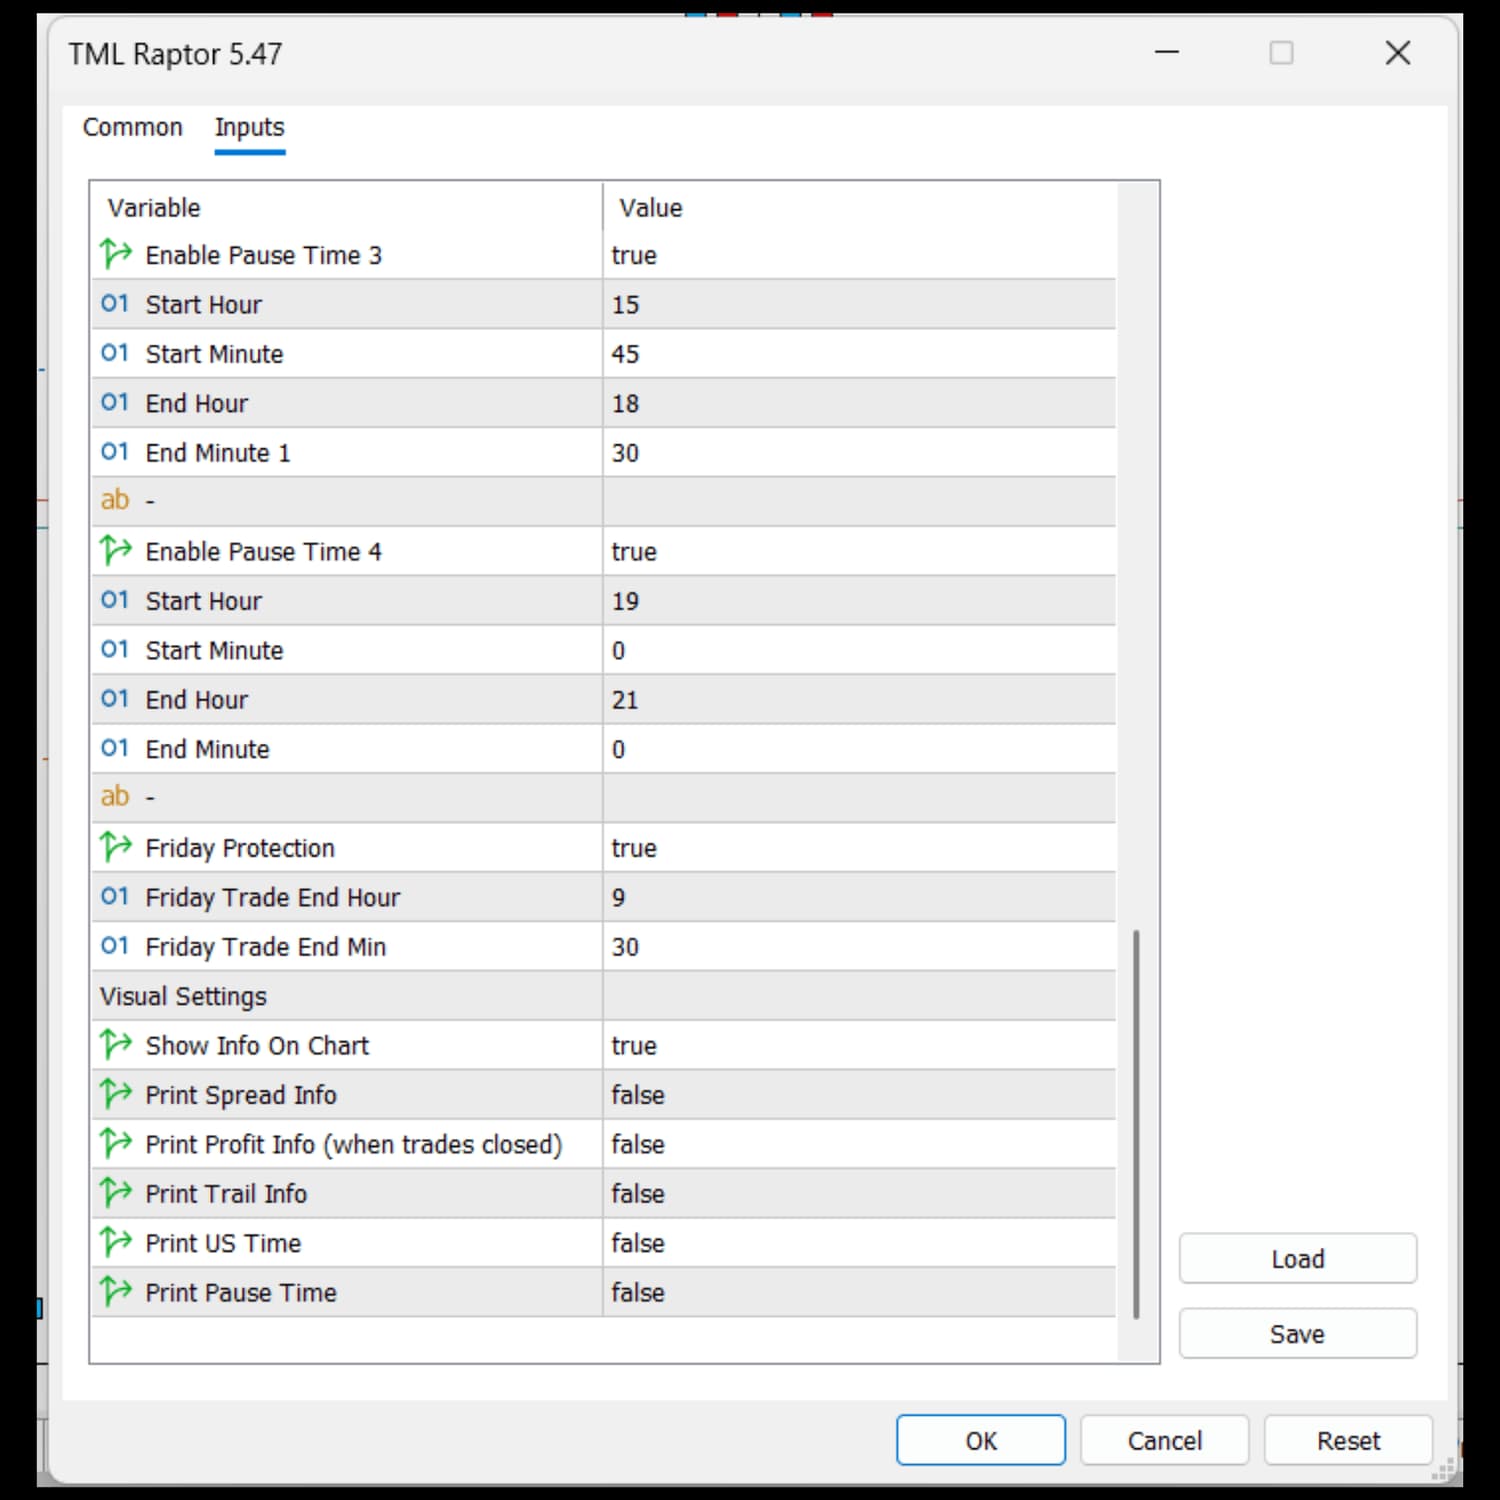Select the Start Hour value 19
The width and height of the screenshot is (1500, 1500).
coord(625,601)
